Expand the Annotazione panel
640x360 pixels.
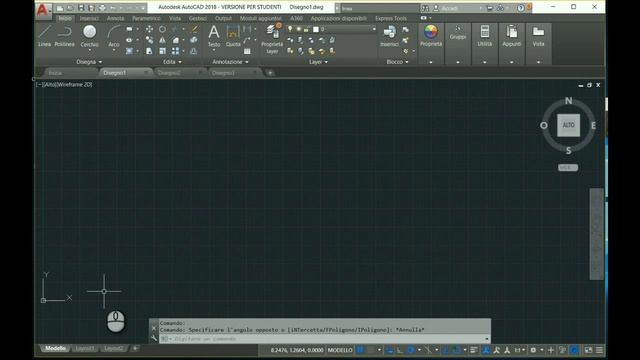[230, 62]
